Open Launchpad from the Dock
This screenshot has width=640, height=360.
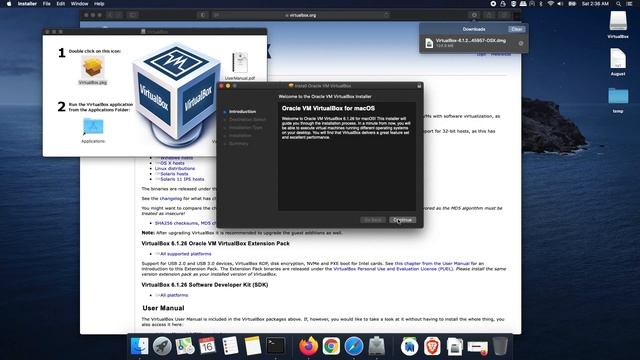click(x=162, y=346)
